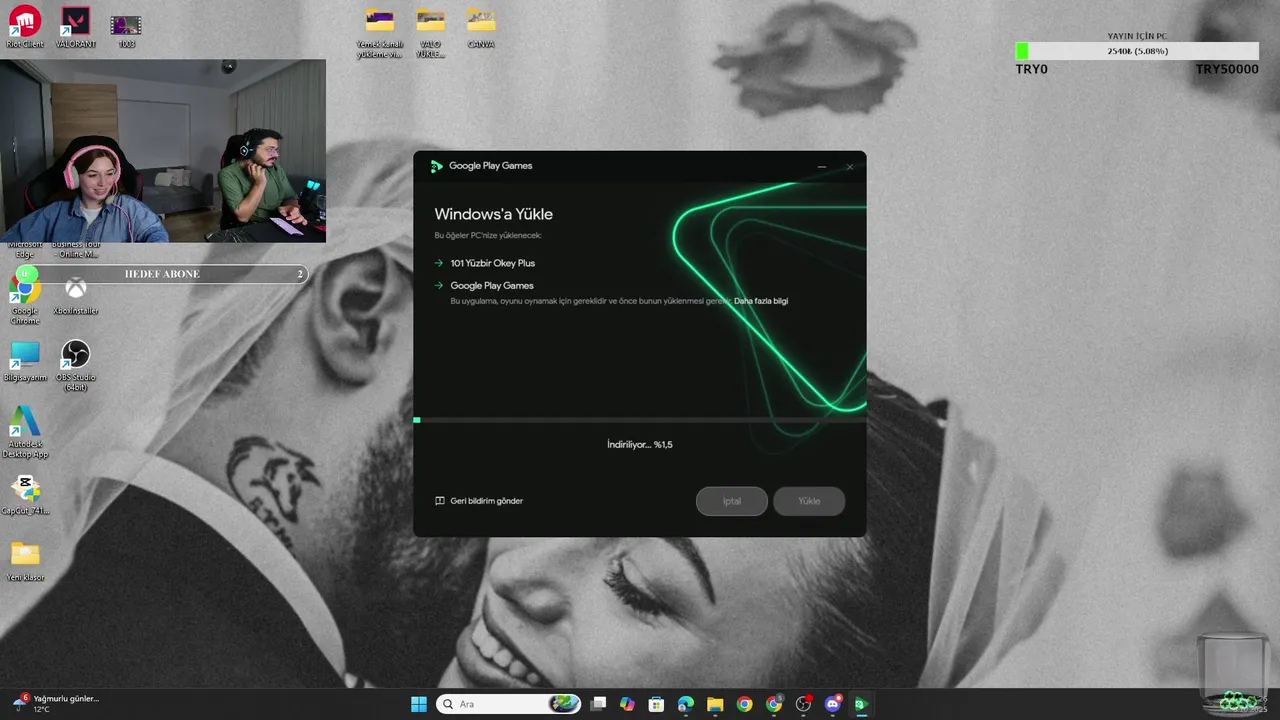Click the YAYIN İÇİN PC donation progress bar
1280x720 pixels.
click(1137, 51)
